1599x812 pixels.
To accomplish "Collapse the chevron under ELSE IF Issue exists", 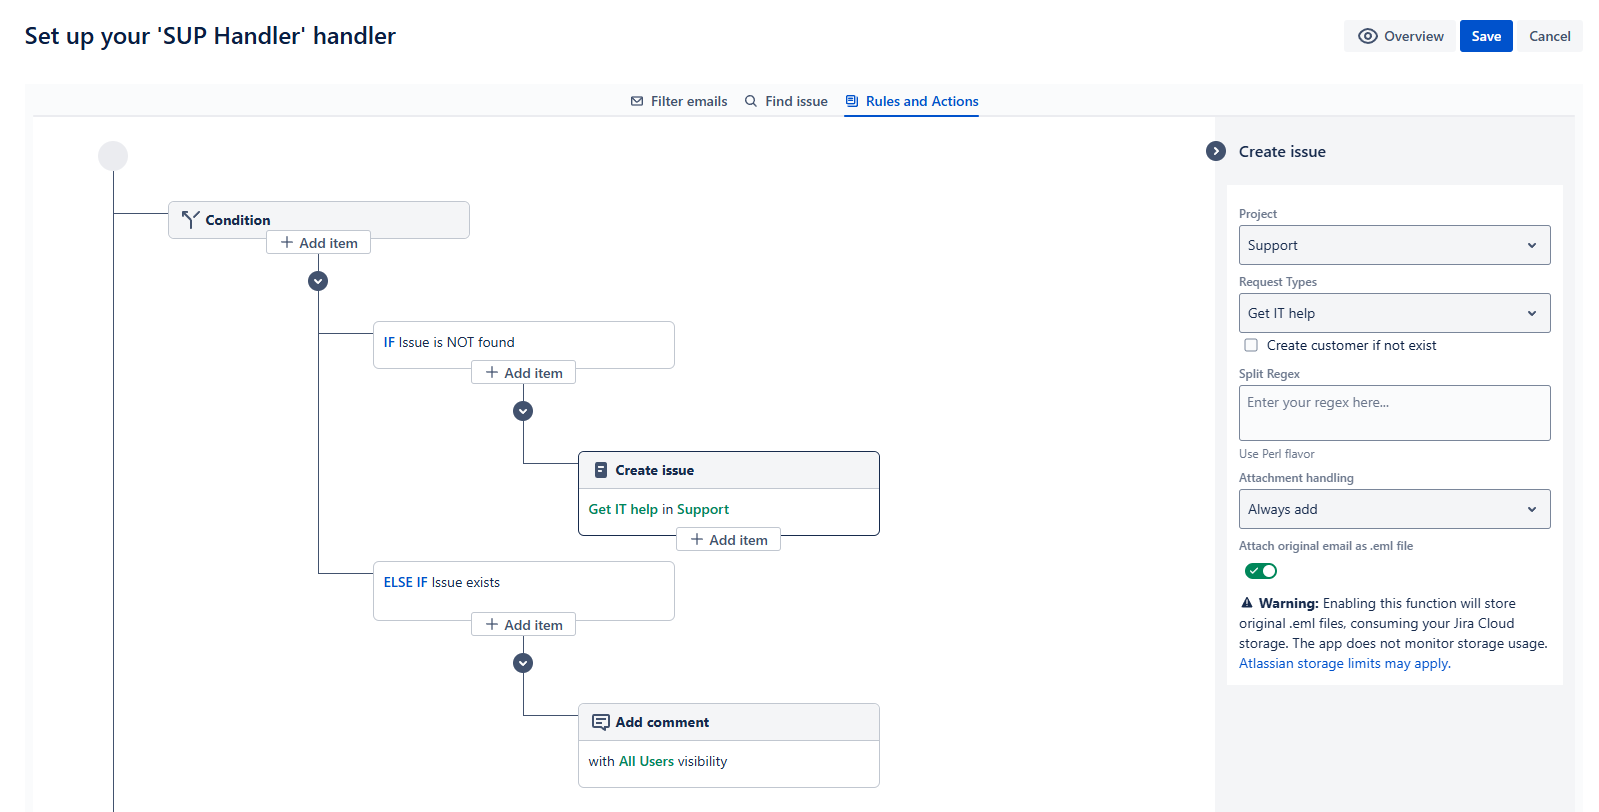I will (x=523, y=663).
